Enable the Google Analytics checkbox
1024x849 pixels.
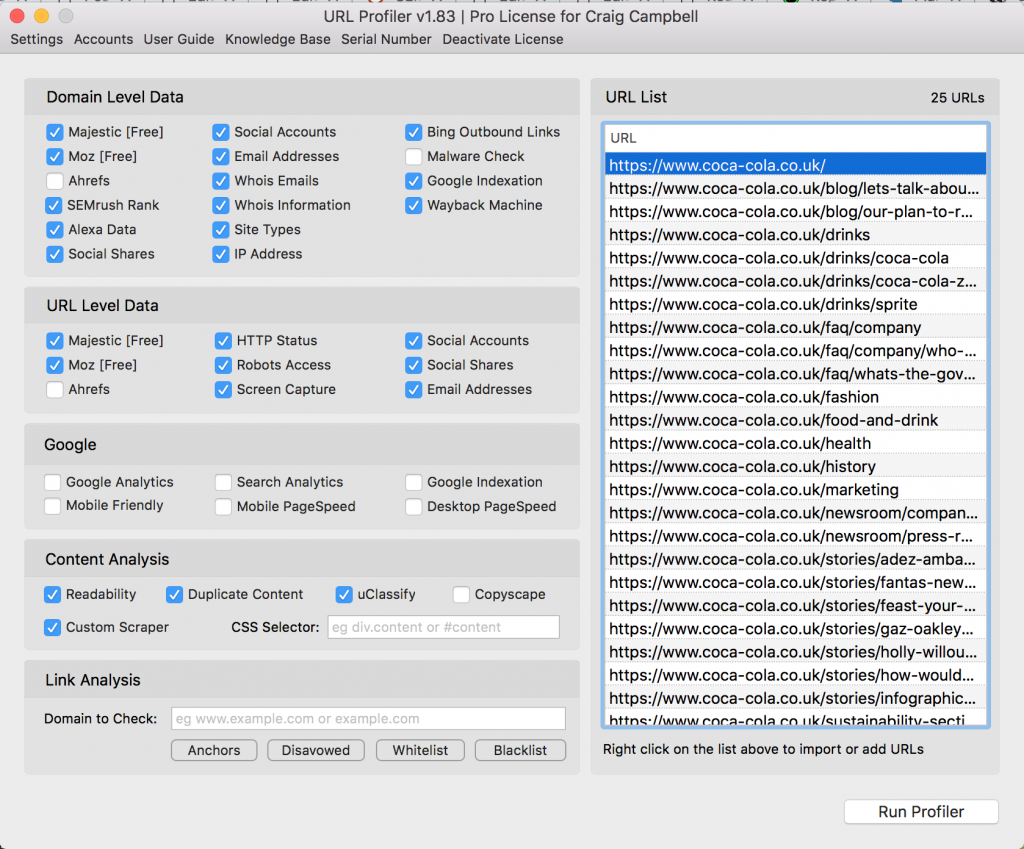point(53,482)
